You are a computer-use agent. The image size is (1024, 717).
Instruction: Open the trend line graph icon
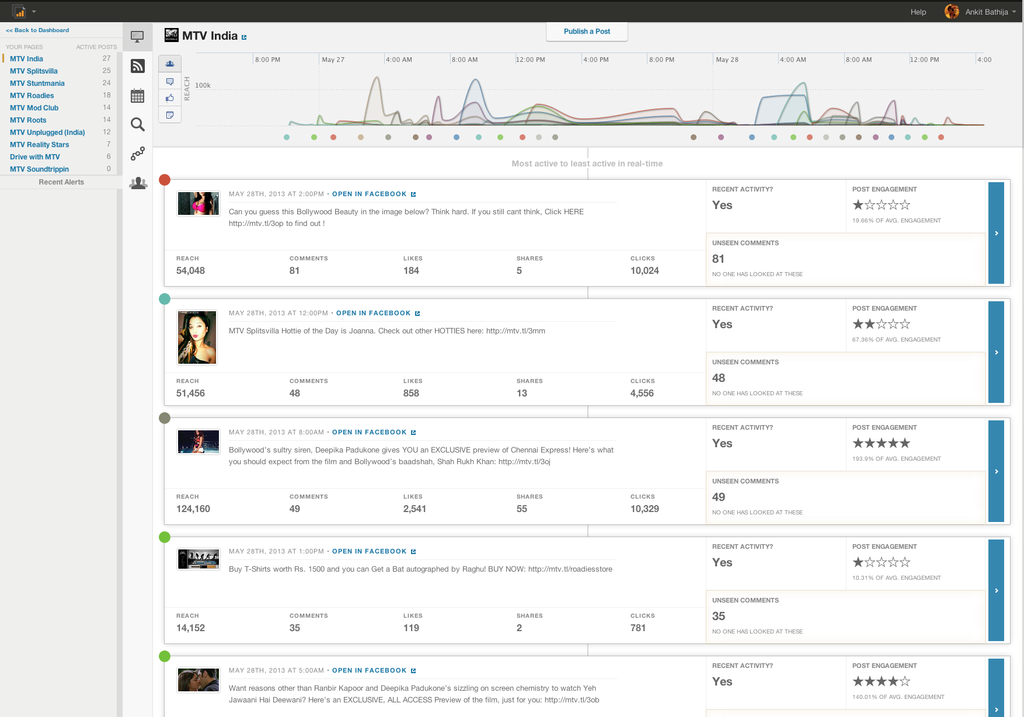(x=138, y=153)
